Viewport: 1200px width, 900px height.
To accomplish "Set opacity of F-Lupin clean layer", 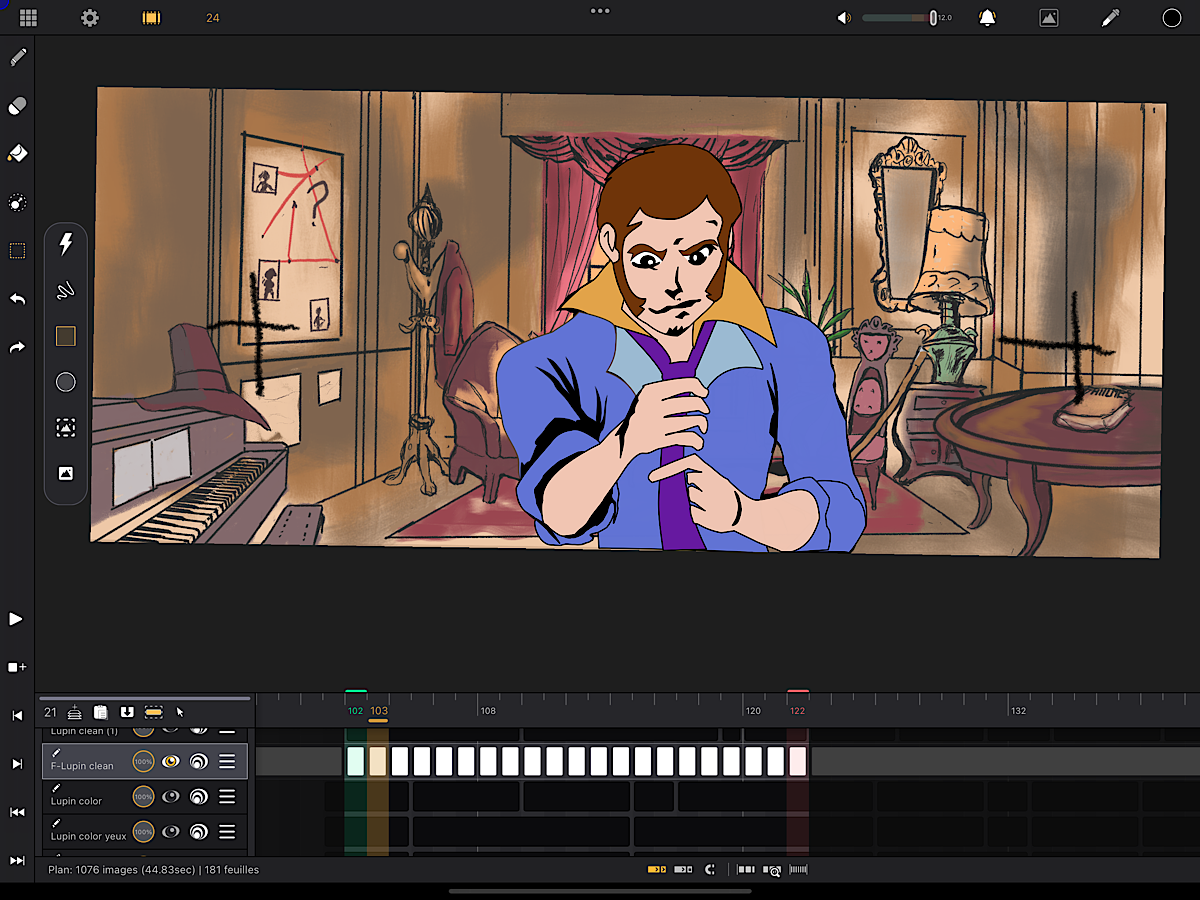I will [144, 762].
